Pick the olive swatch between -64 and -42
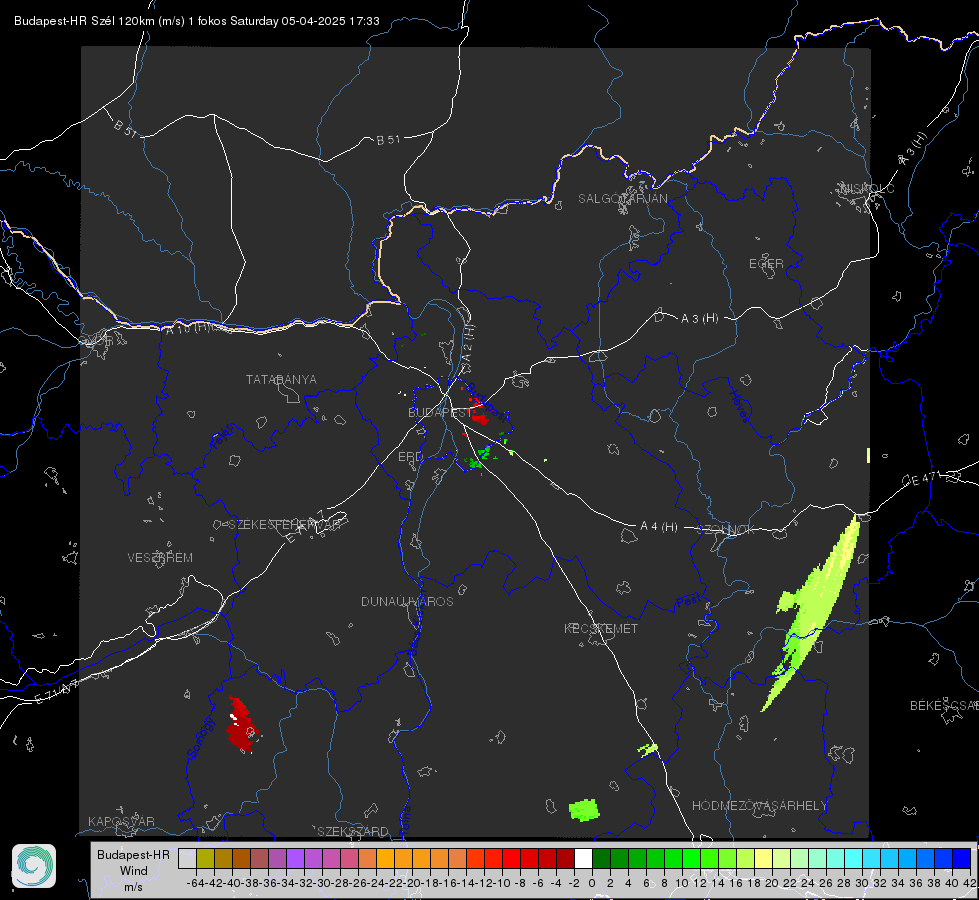 pyautogui.click(x=205, y=858)
